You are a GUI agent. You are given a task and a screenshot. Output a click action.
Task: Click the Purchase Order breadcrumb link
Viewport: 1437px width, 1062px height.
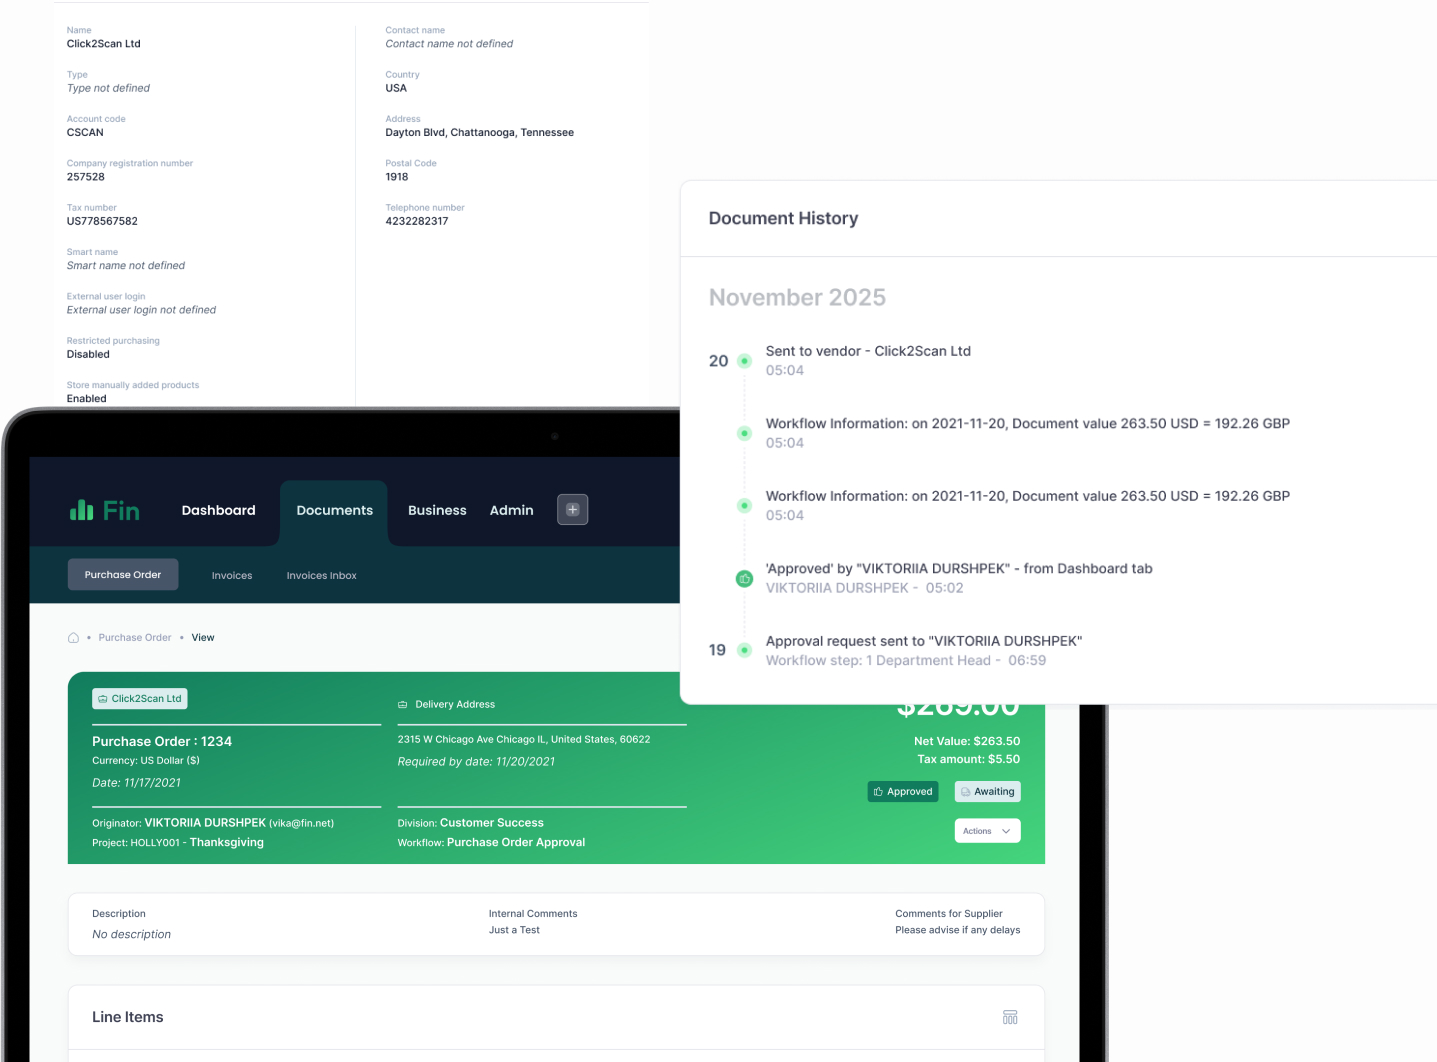[x=135, y=638]
